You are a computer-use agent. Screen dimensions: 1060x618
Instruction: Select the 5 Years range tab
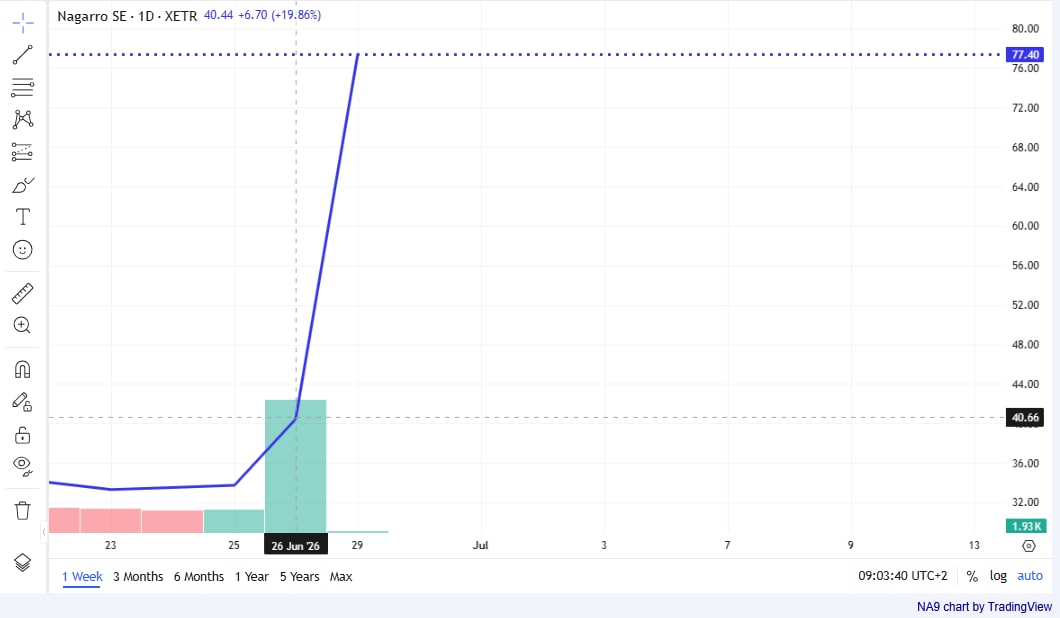299,577
